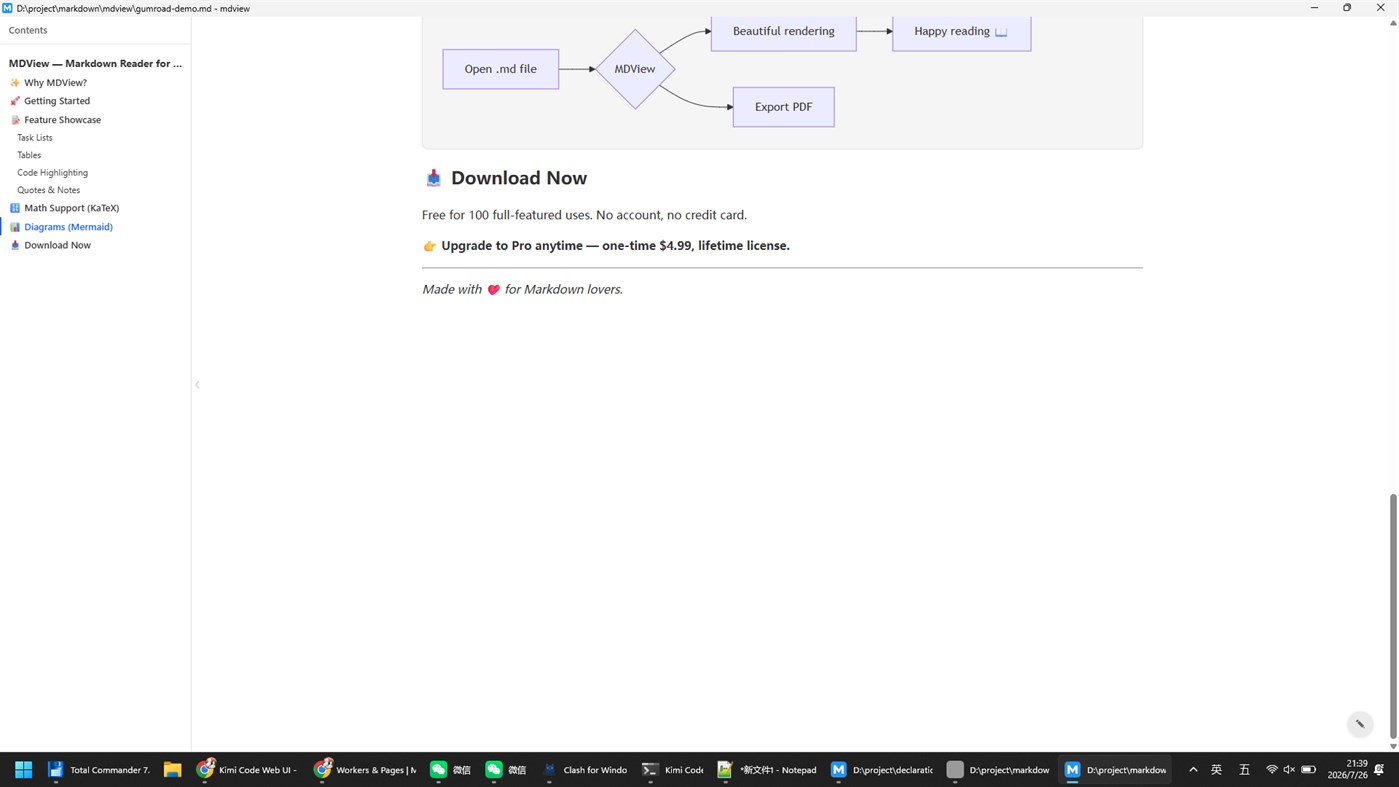Click the vertical scrollbar thumb
Viewport: 1399px width, 787px height.
[1393, 617]
